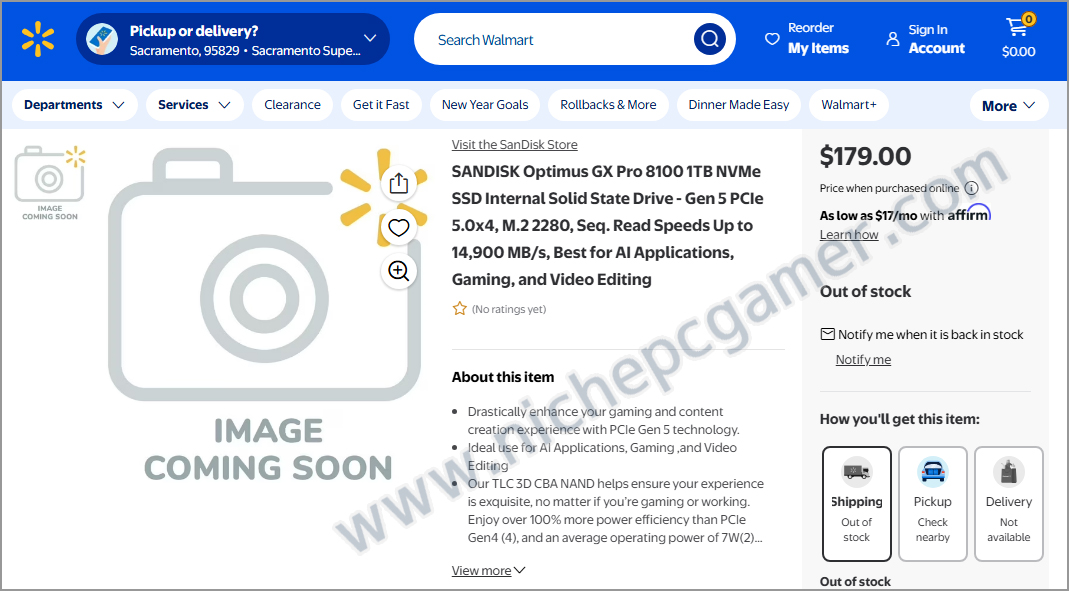
Task: Click the share icon on product image
Action: coord(399,183)
